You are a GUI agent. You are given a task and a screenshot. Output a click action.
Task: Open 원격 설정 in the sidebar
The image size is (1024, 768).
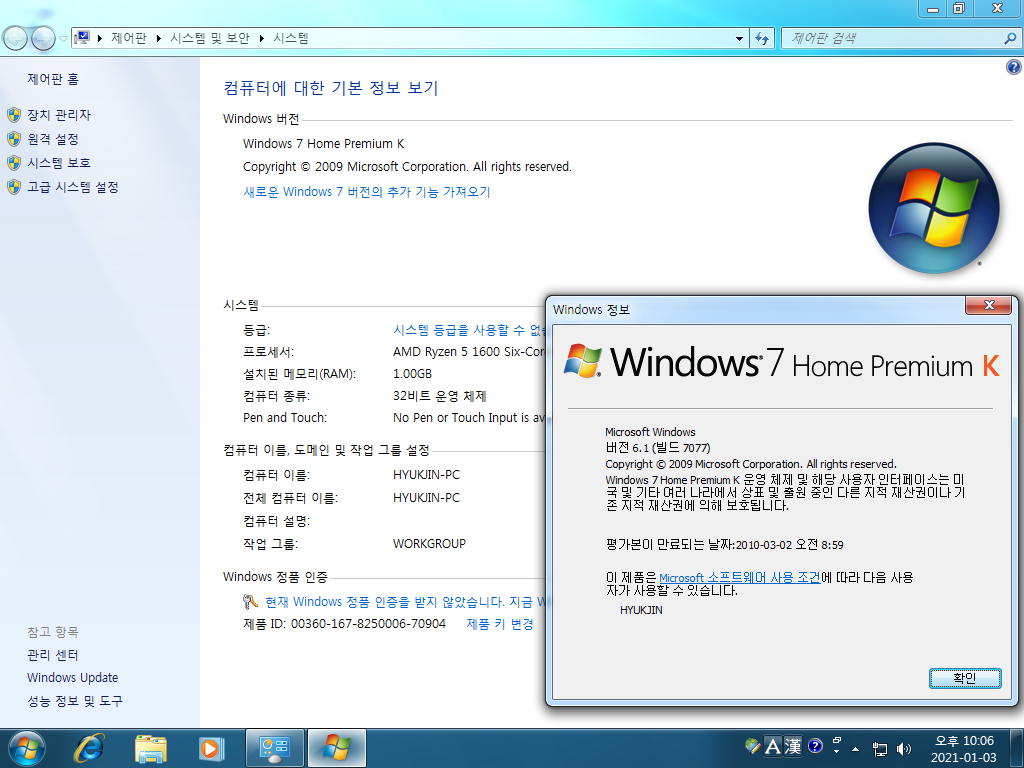(53, 139)
